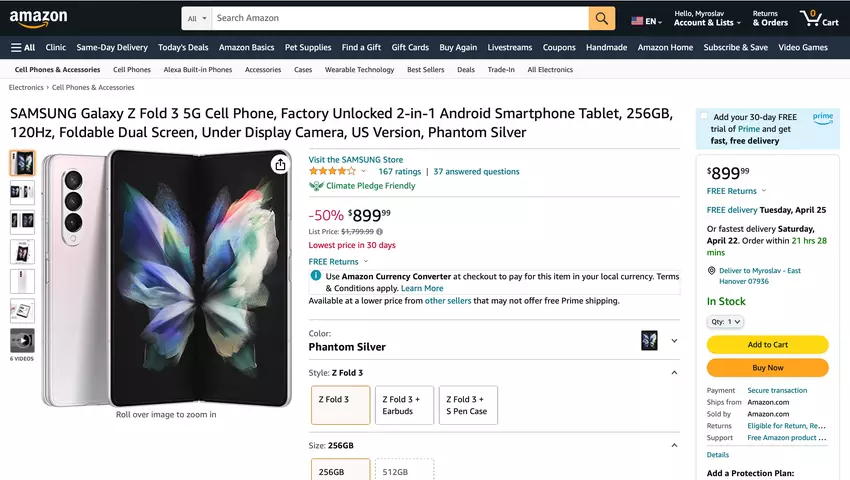Go to Best Sellers subcategory tab
This screenshot has height=480, width=850.
[x=425, y=70]
